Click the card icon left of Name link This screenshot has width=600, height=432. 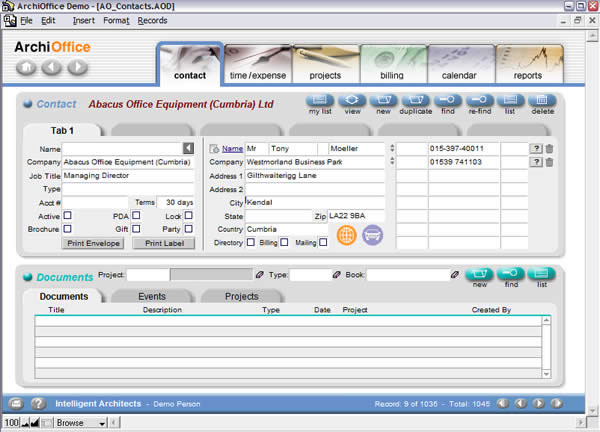[214, 148]
